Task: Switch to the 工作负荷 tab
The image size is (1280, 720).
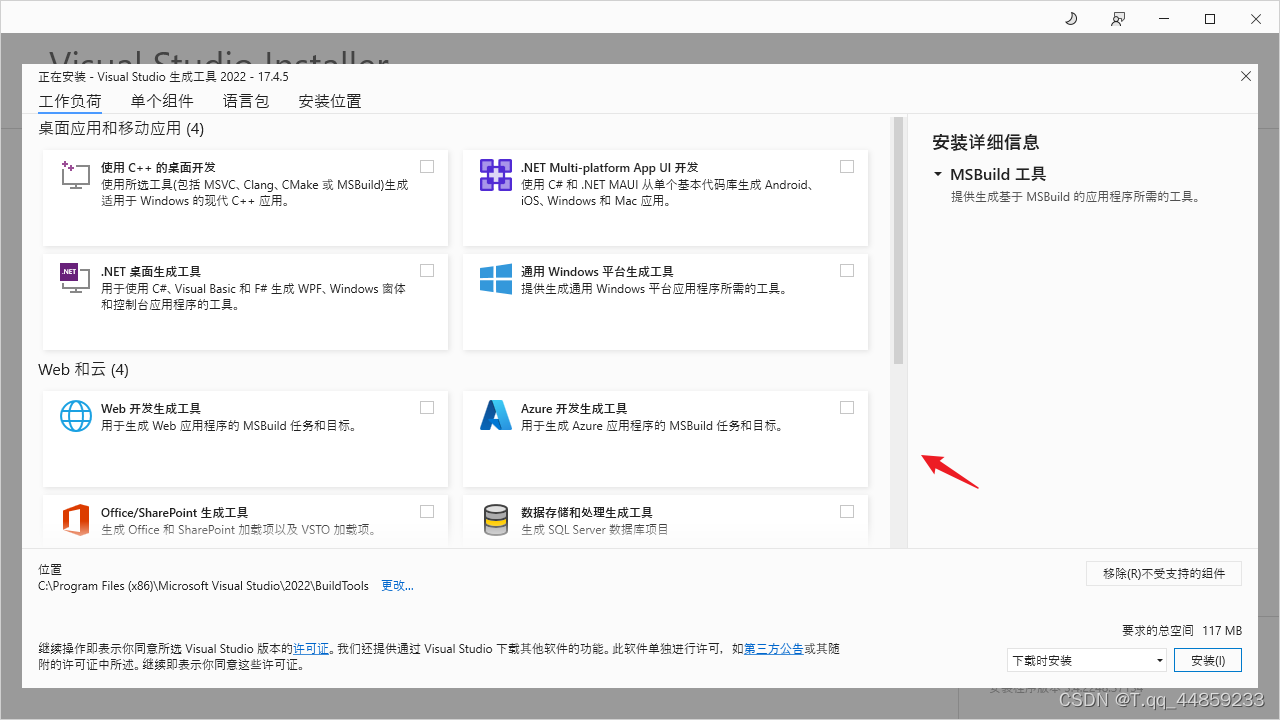Action: click(x=70, y=101)
